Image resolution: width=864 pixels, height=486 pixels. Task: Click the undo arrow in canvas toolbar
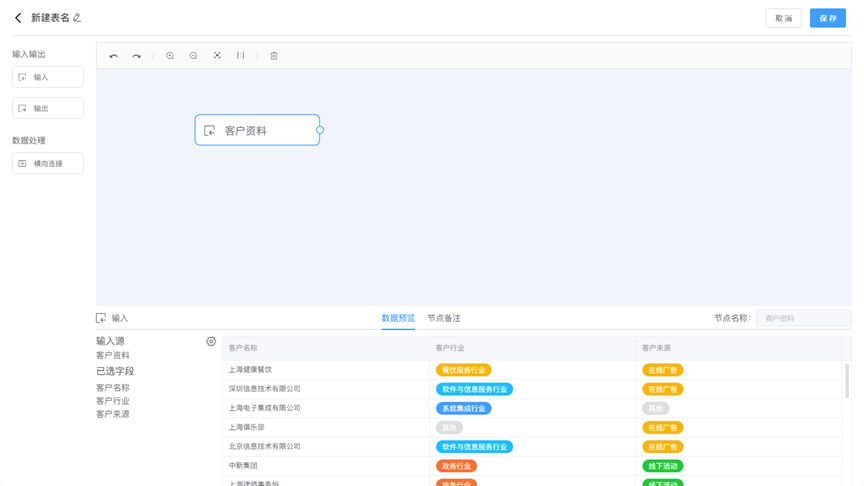[x=114, y=56]
